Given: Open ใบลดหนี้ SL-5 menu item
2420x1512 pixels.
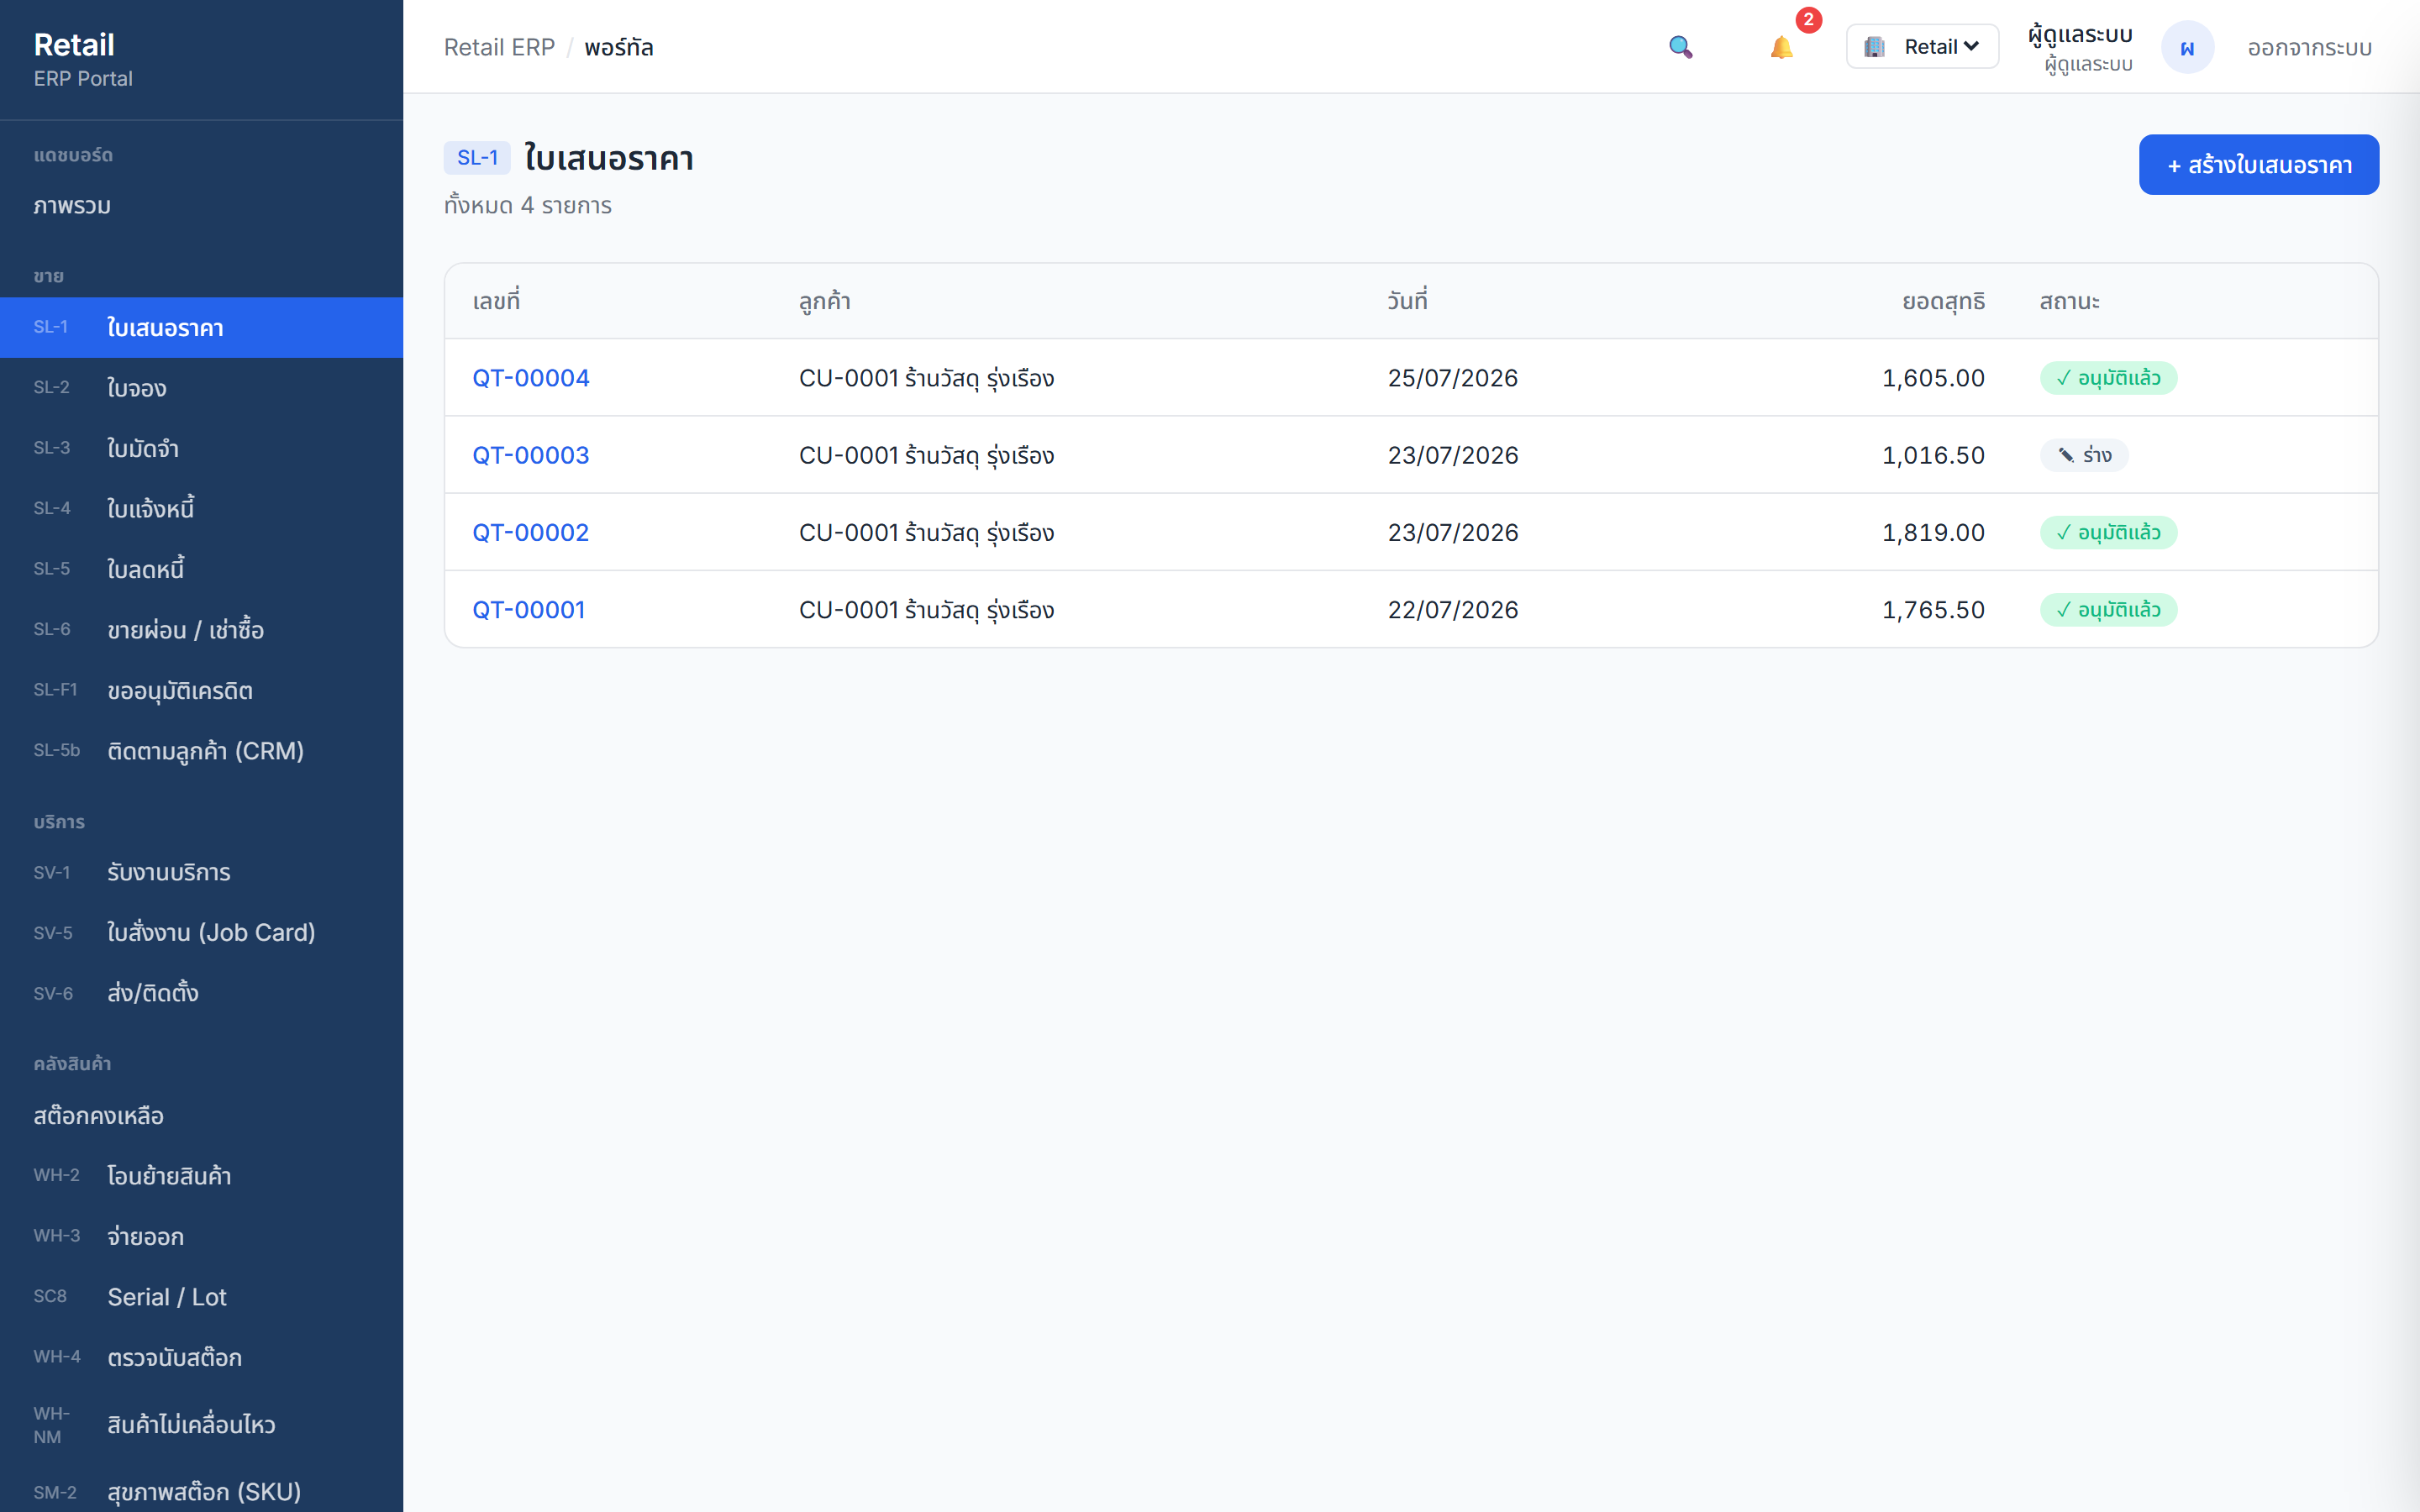Looking at the screenshot, I should (x=201, y=569).
